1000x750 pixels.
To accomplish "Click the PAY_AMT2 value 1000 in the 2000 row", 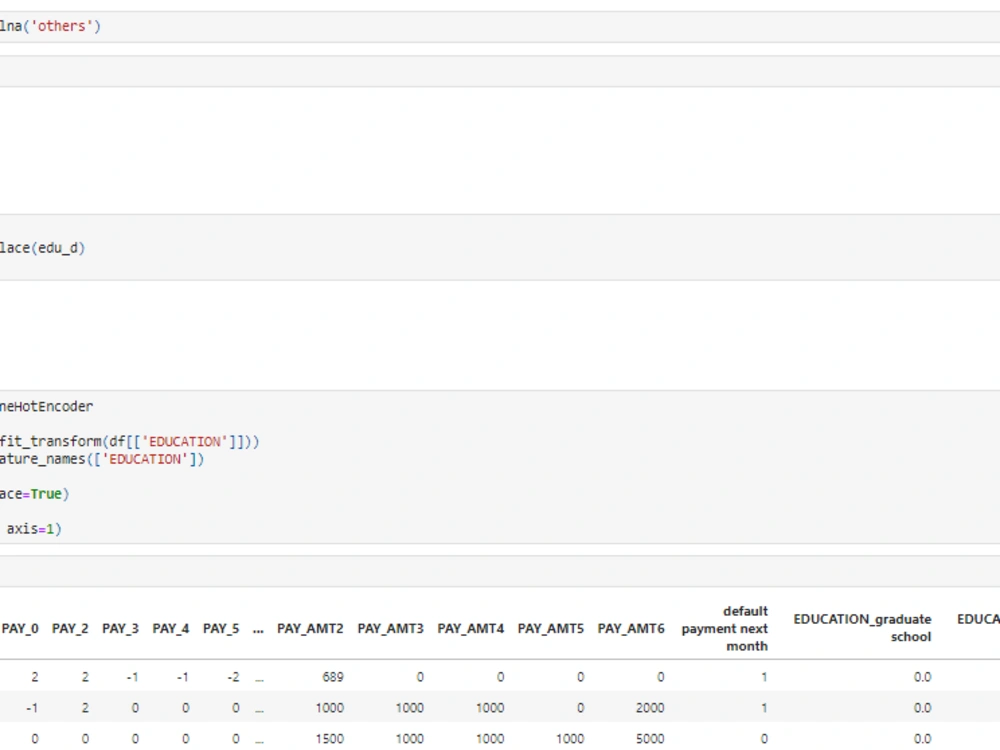I will coord(330,708).
